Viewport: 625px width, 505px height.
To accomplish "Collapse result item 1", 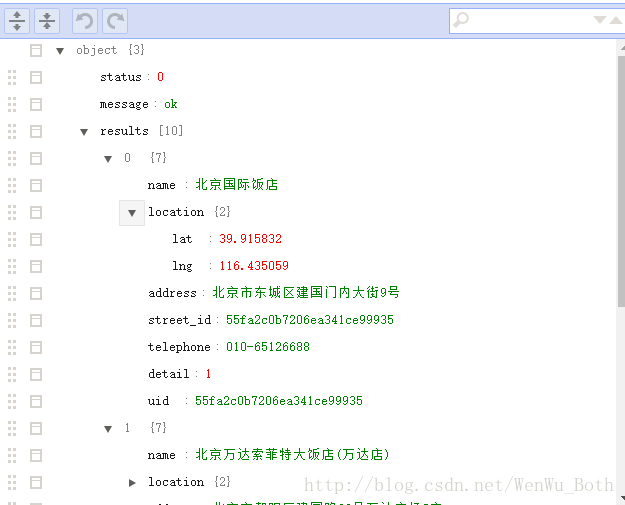I will pos(108,429).
